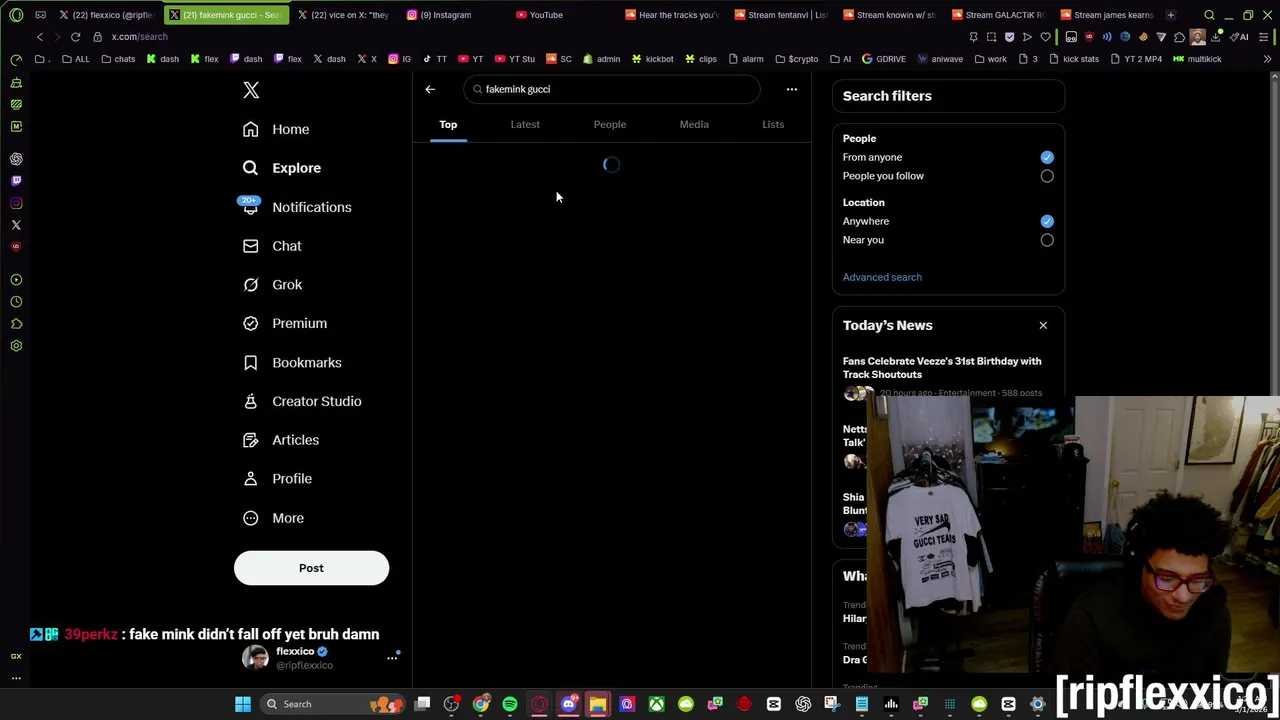Open Extensions cube in Opera sidebar
Viewport: 1280px width, 720px height.
click(x=16, y=324)
